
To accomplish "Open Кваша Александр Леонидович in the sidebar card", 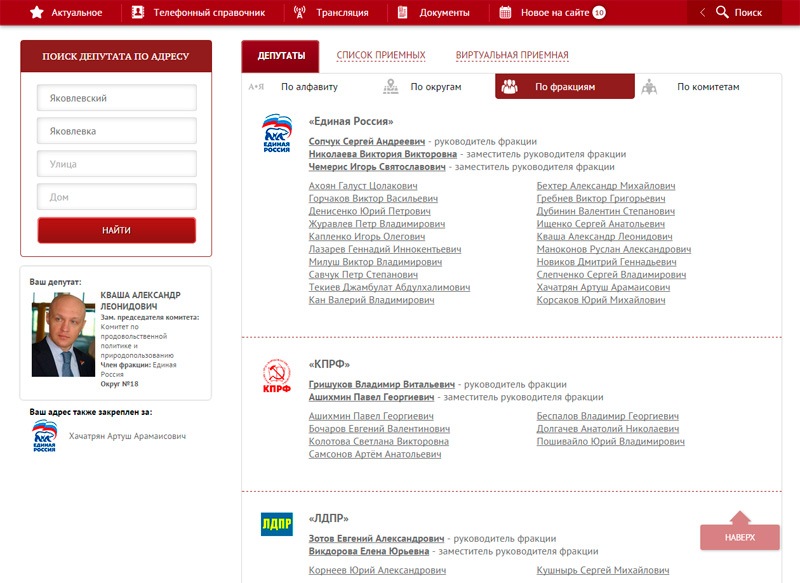I will [140, 300].
